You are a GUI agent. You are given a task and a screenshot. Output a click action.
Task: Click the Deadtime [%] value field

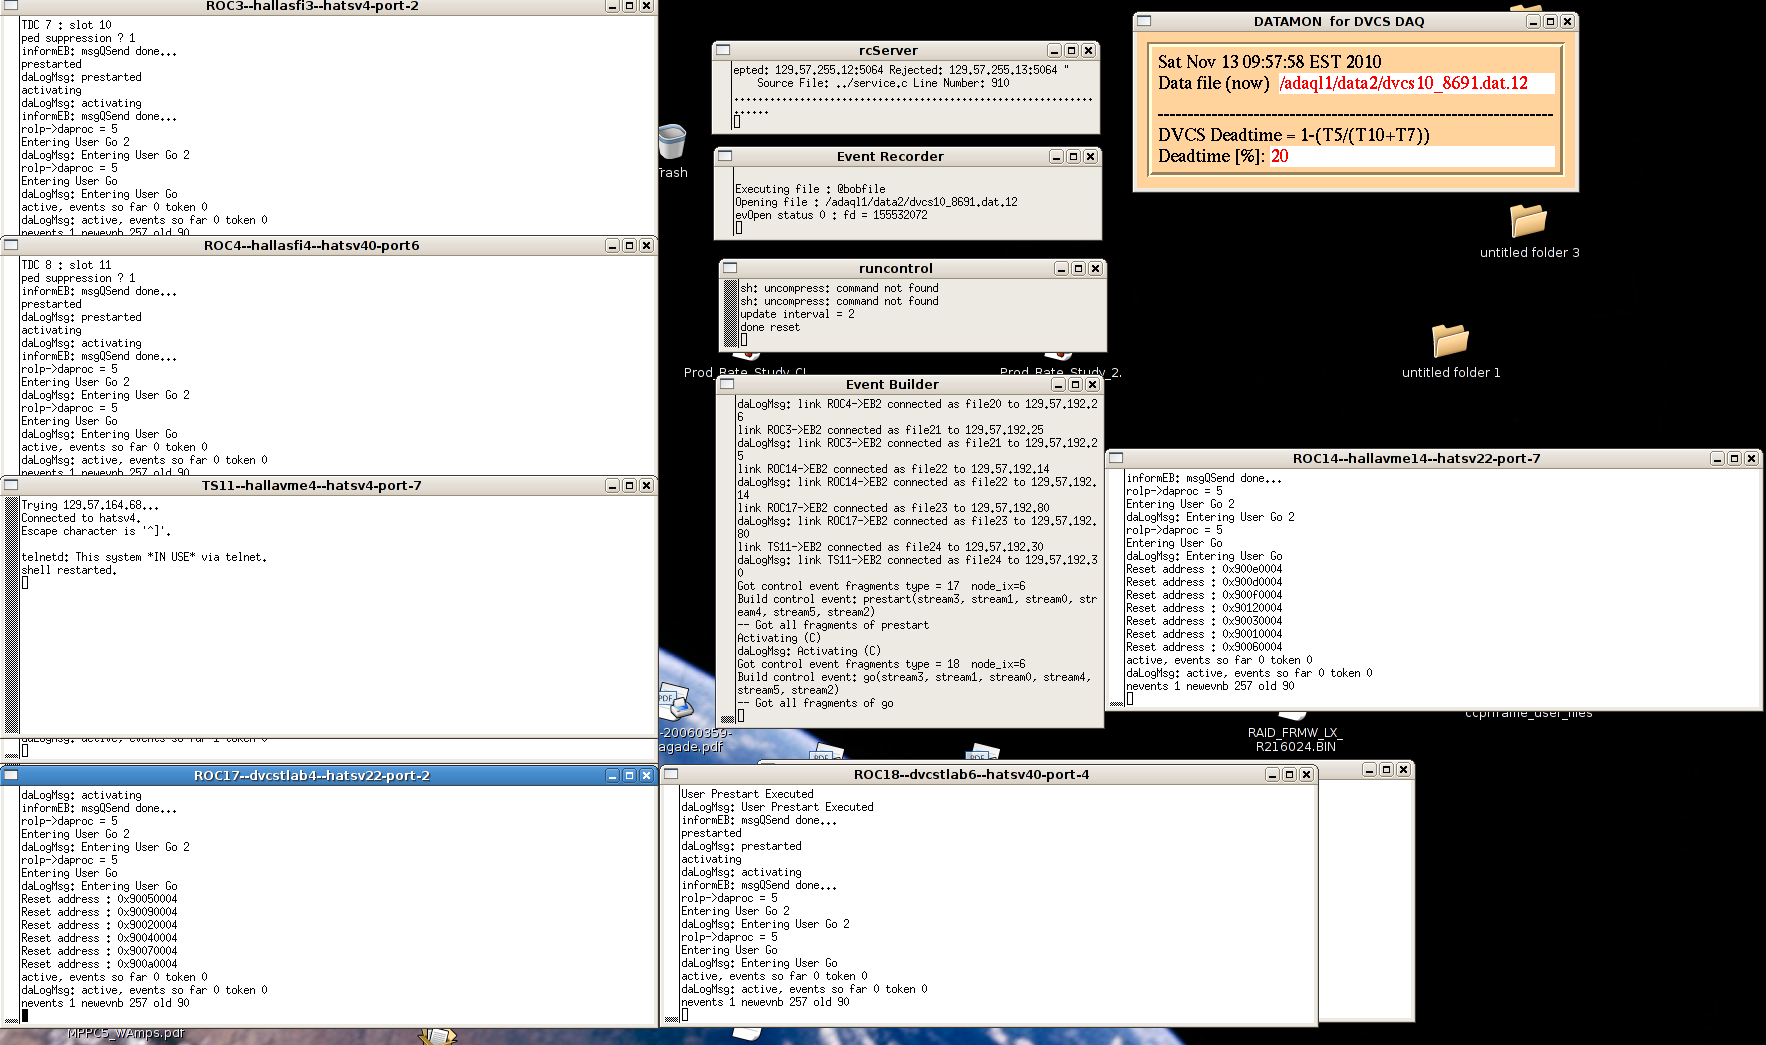tap(1411, 156)
